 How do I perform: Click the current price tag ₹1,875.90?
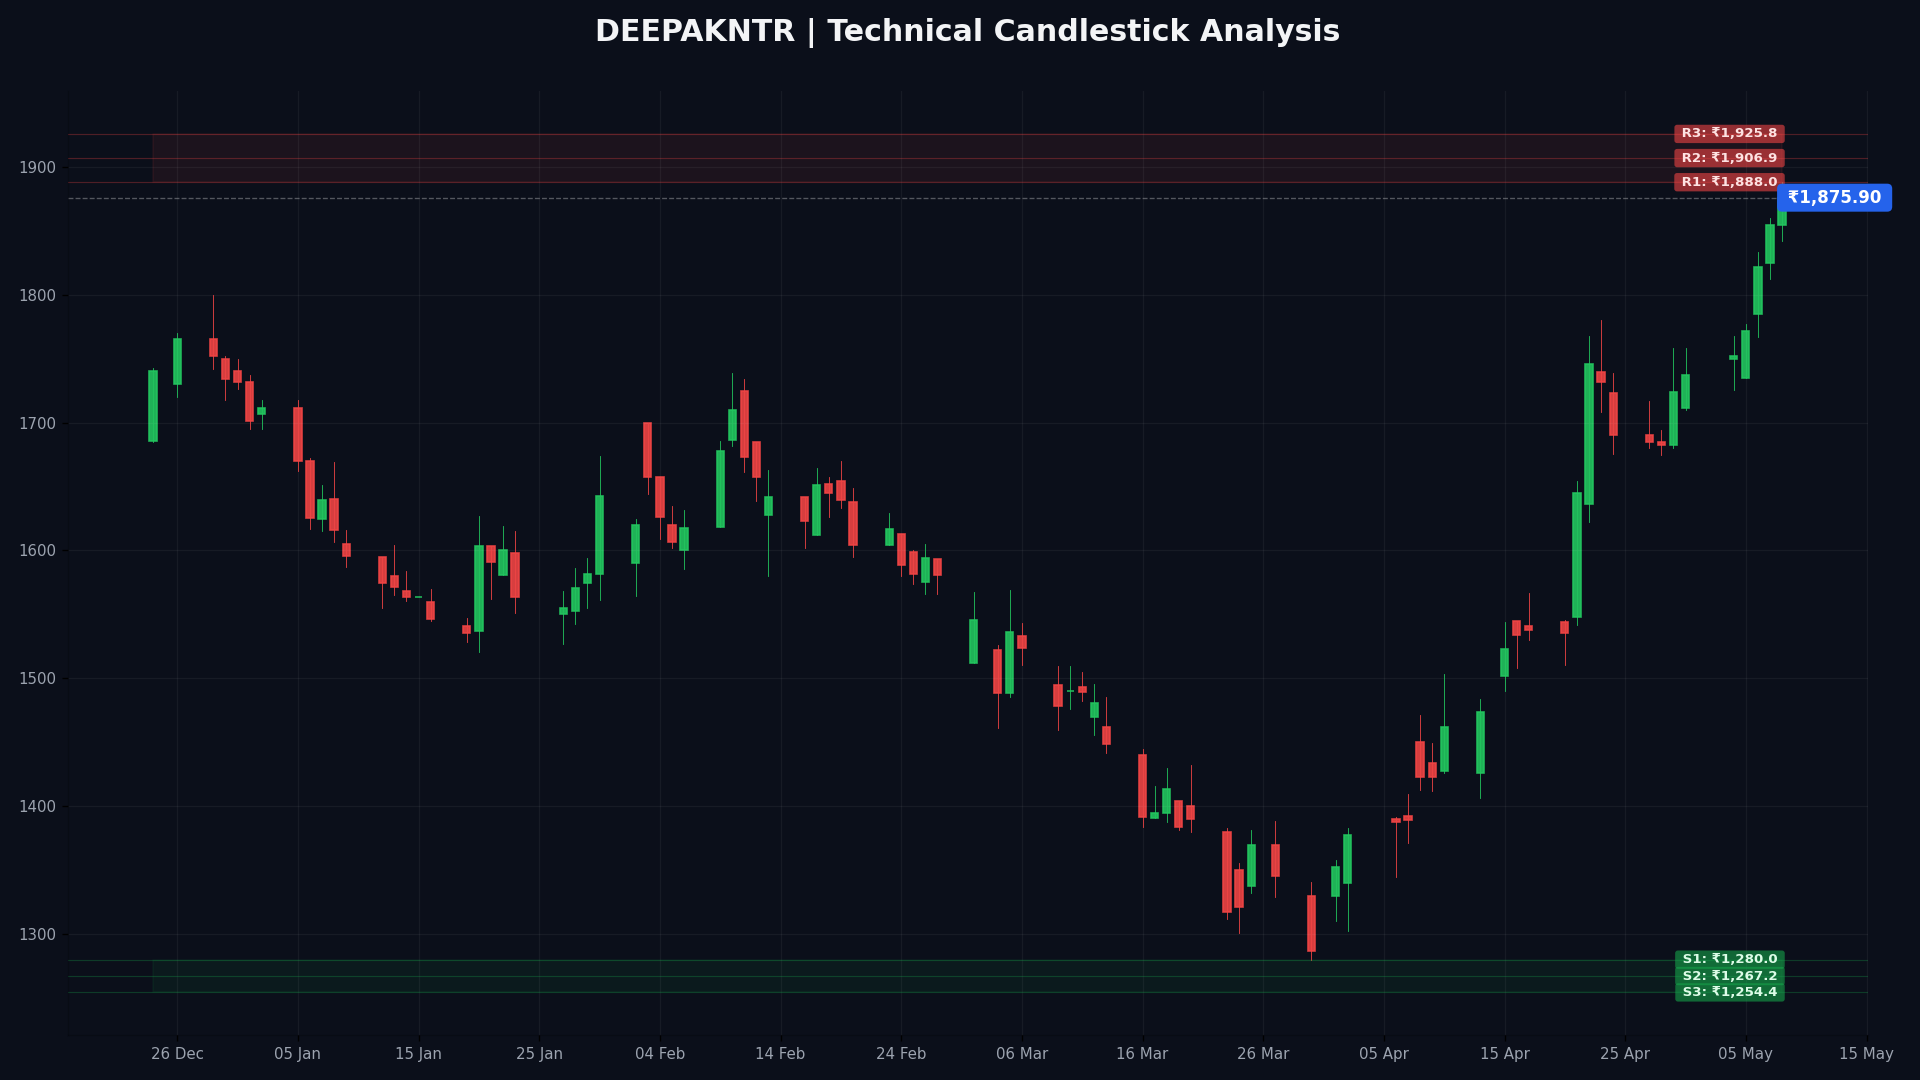(x=1834, y=198)
